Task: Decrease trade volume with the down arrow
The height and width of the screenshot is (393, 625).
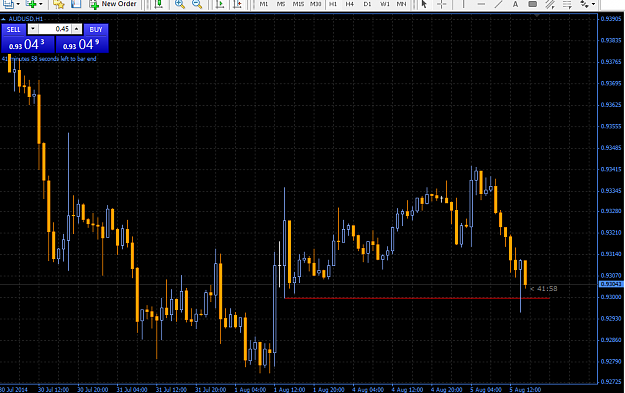Action: click(33, 29)
